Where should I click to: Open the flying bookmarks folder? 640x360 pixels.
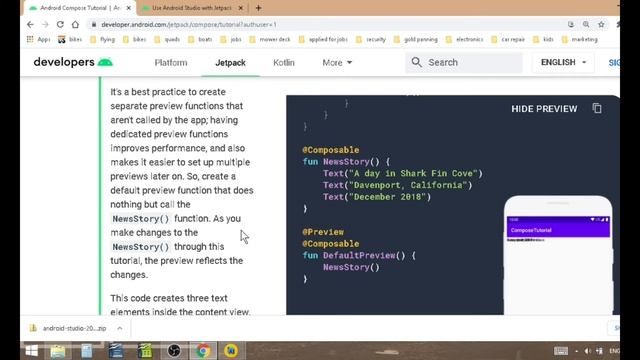[x=102, y=39]
